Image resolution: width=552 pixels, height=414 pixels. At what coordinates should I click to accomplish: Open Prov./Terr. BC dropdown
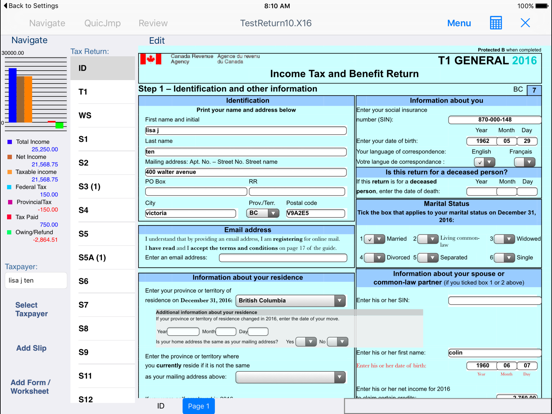[263, 213]
